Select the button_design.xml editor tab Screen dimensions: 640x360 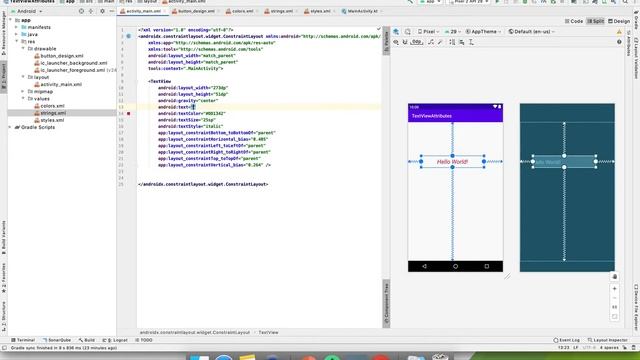pyautogui.click(x=196, y=11)
